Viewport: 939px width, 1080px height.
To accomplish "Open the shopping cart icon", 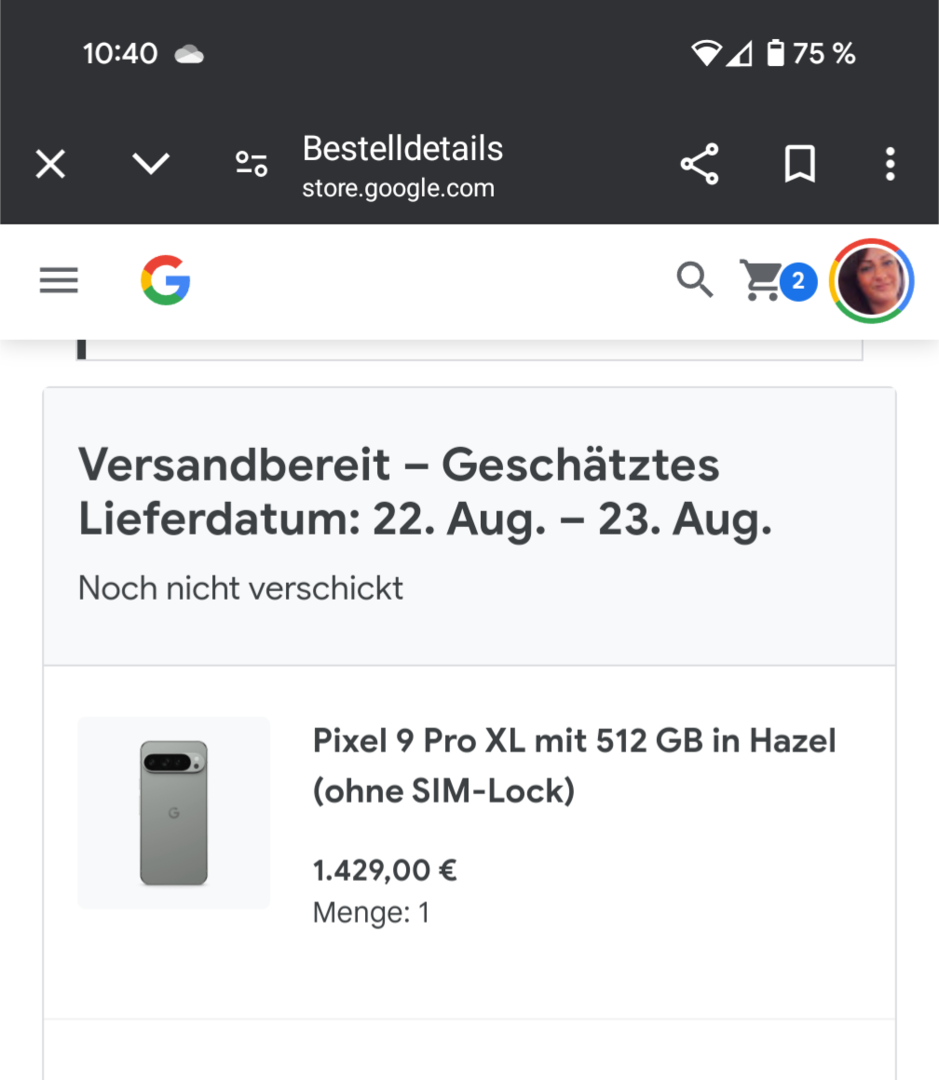I will [761, 281].
